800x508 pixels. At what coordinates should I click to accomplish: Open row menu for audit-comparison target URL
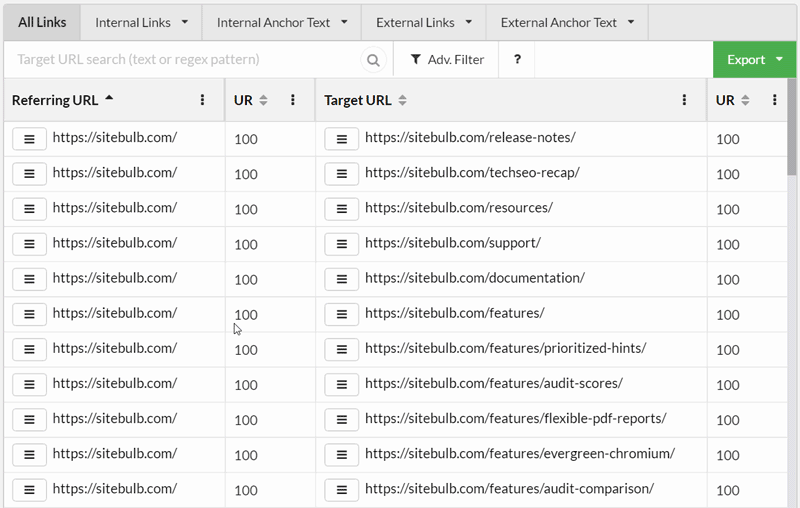tap(341, 490)
